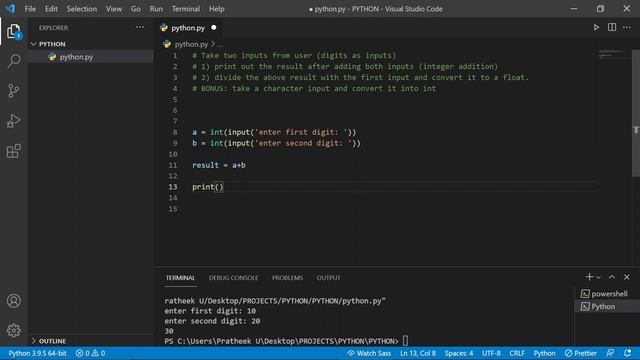The height and width of the screenshot is (360, 640).
Task: Open the Search view in activity bar
Action: coord(13,61)
